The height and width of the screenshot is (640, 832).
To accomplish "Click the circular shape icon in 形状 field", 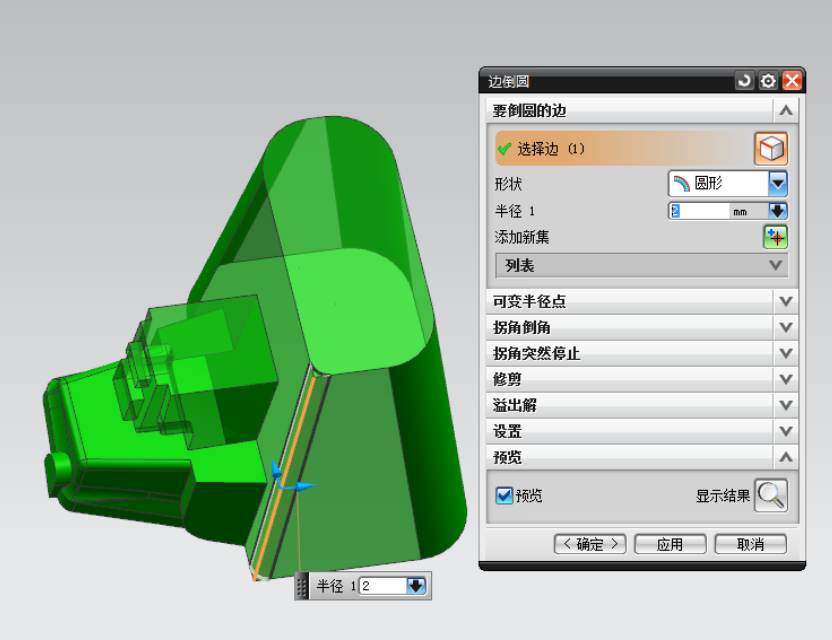I will pyautogui.click(x=681, y=184).
